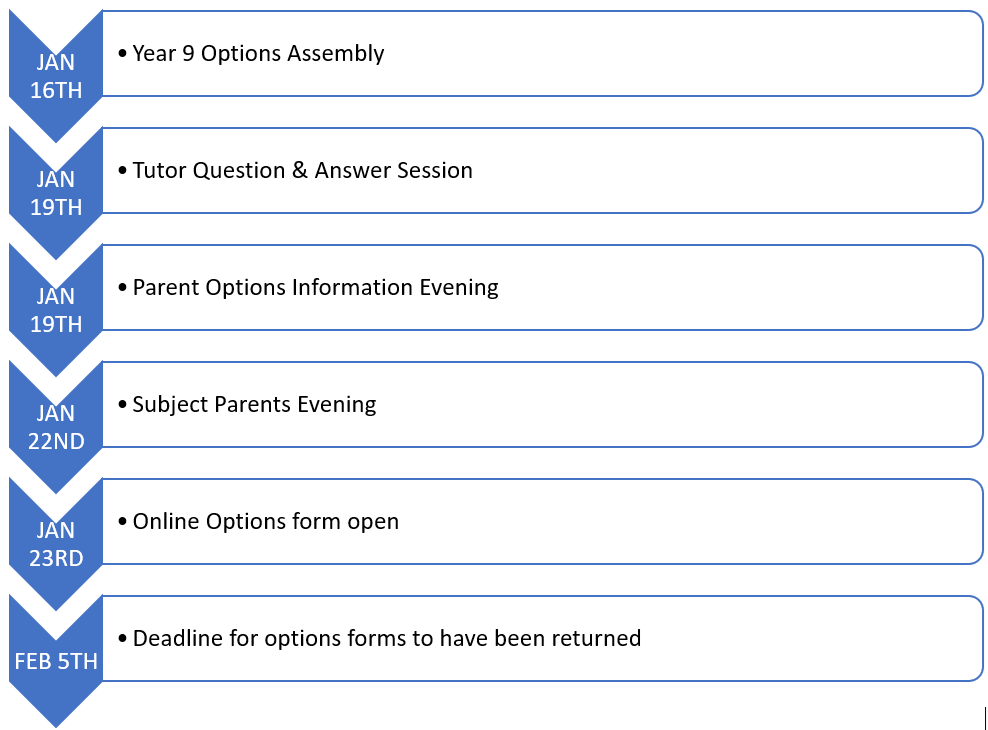Screen dimensions: 988x730
Task: Click the 'Year 9 Options Assembly' text
Action: 258,54
